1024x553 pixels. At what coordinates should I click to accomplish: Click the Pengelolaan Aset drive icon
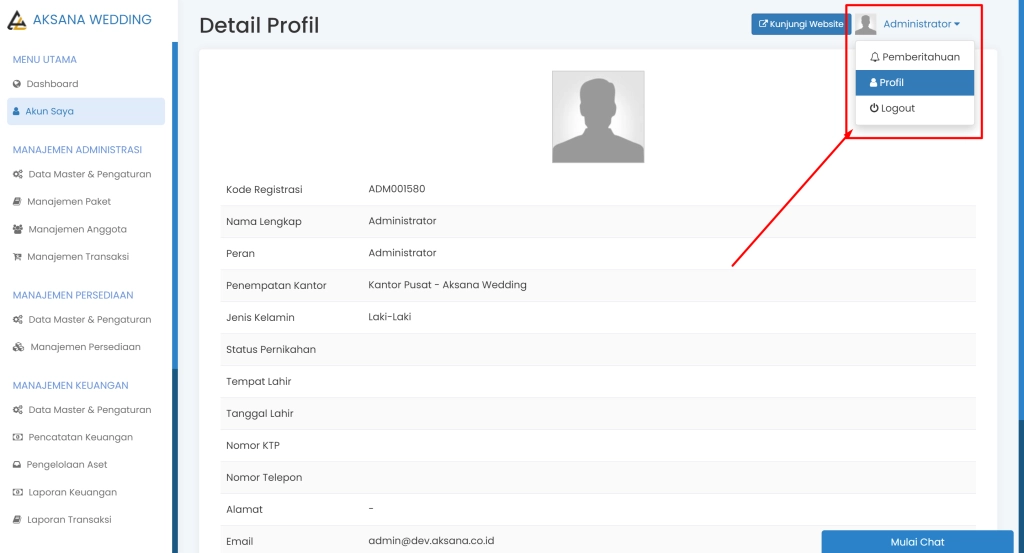[x=17, y=465]
